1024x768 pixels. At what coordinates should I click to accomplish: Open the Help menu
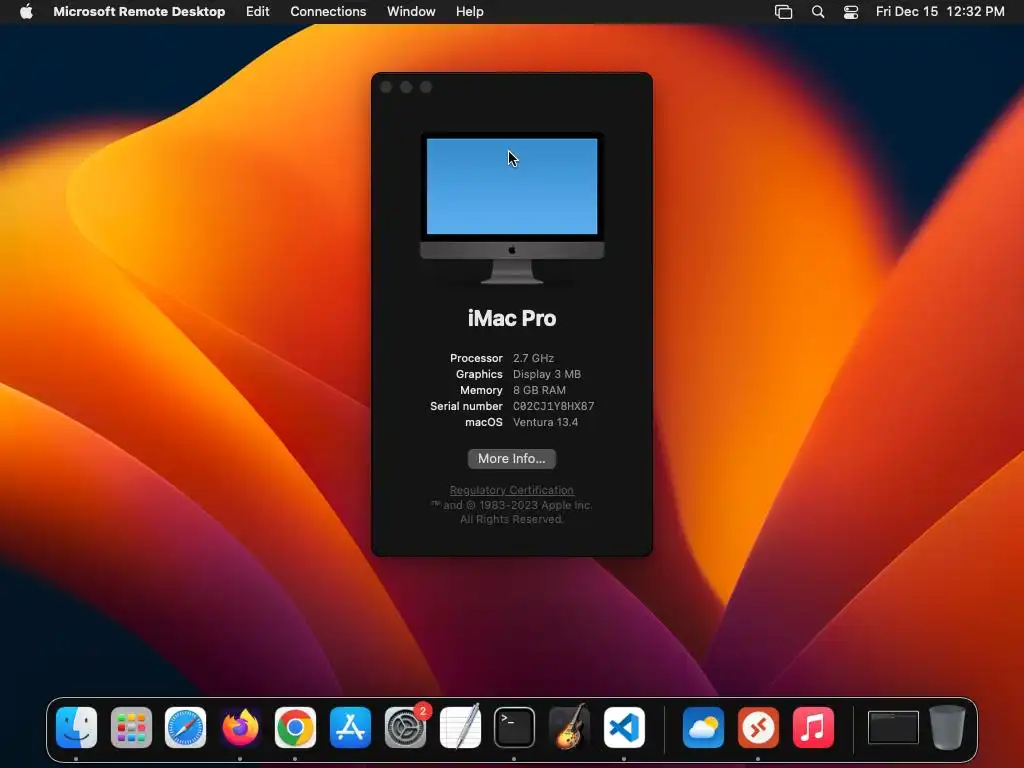(x=470, y=12)
